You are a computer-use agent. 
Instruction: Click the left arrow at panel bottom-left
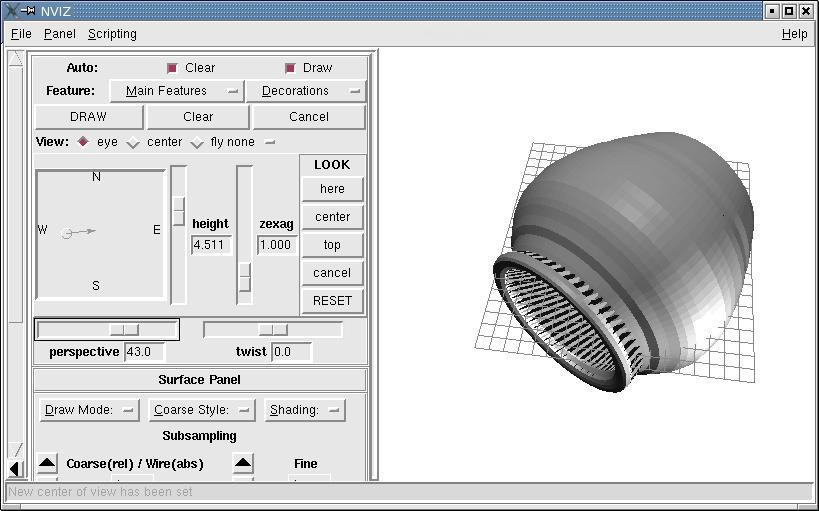(x=14, y=468)
